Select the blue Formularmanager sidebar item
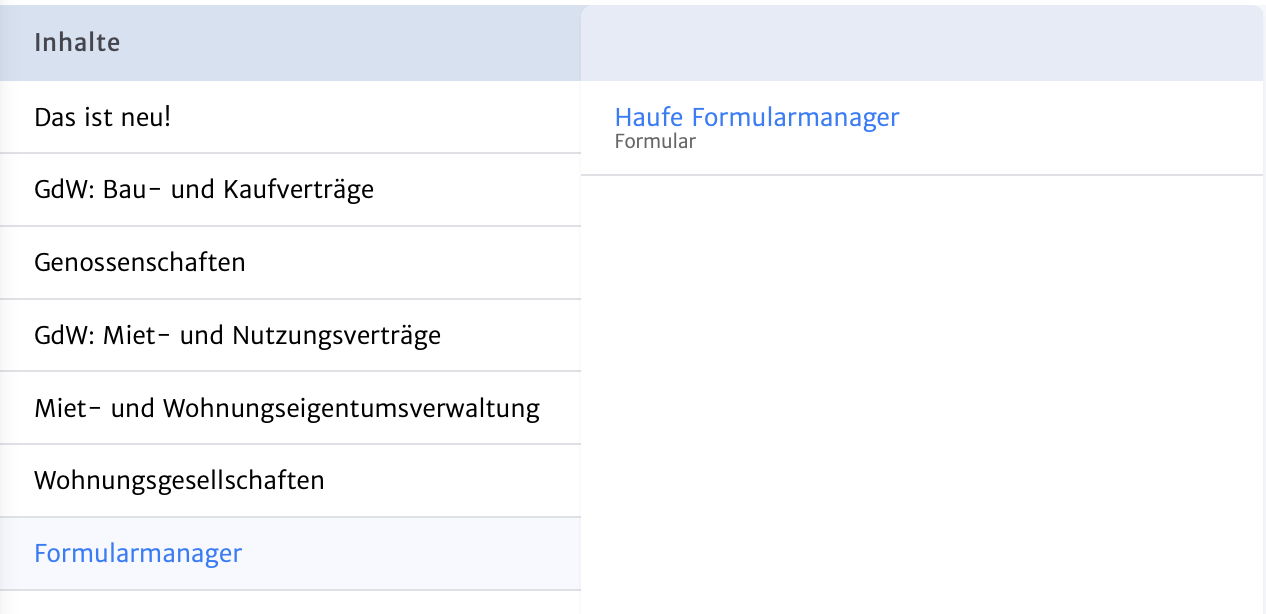The height and width of the screenshot is (614, 1266). 138,553
